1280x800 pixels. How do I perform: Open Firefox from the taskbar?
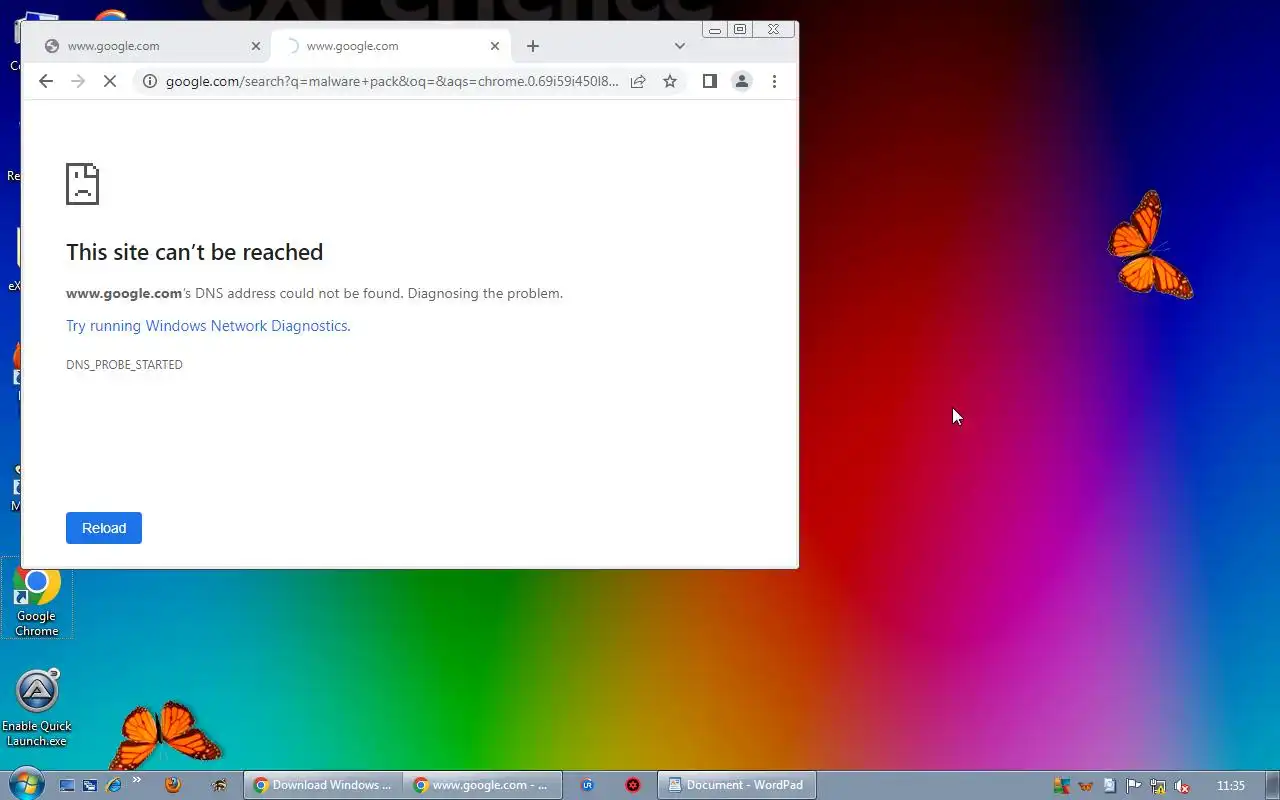click(172, 785)
